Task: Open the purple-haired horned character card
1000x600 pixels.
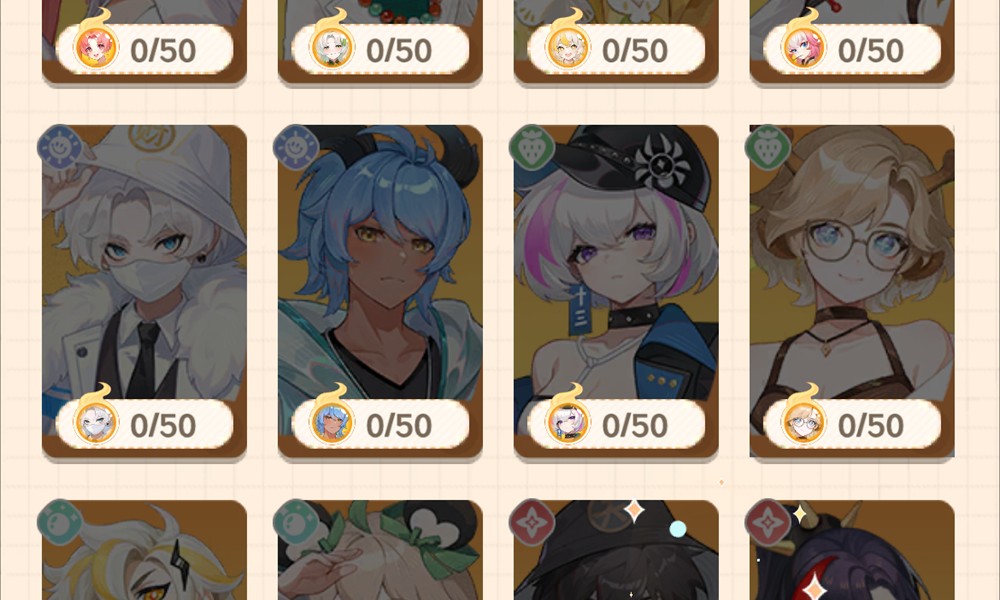Action: point(852,550)
